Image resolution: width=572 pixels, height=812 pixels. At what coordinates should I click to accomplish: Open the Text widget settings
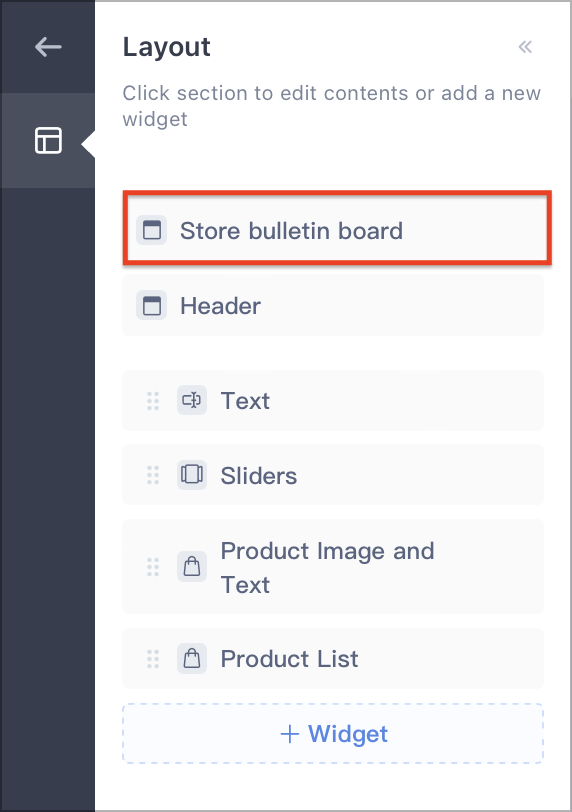333,400
